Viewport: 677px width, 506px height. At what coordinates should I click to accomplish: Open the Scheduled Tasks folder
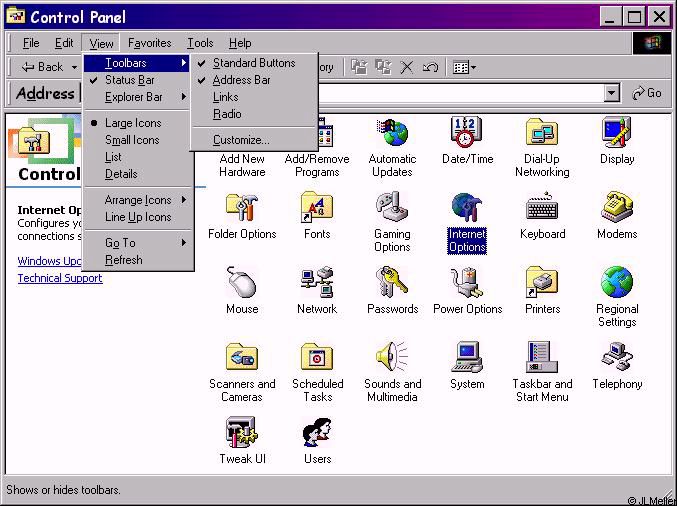tap(317, 372)
